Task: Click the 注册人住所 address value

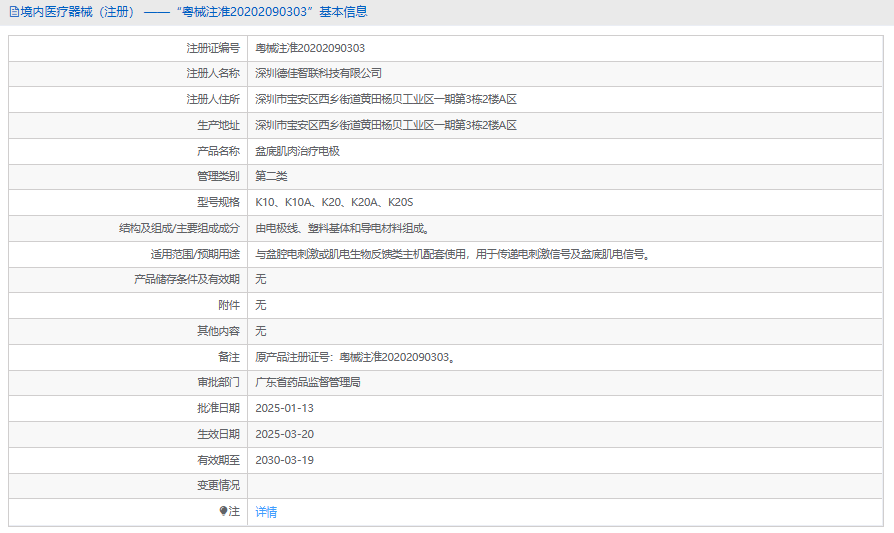Action: tap(386, 99)
